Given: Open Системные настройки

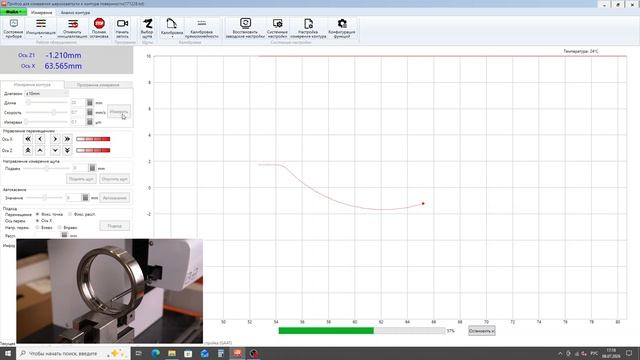Looking at the screenshot, I should pyautogui.click(x=277, y=28).
